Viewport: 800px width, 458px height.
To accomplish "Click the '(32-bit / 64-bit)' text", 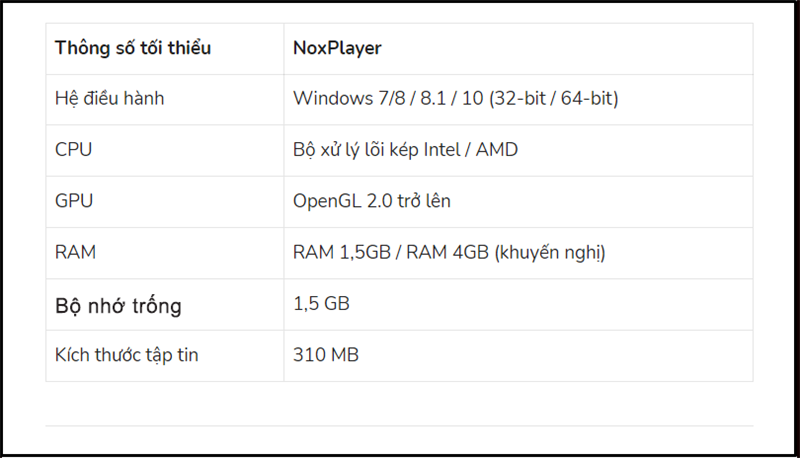I will (554, 98).
